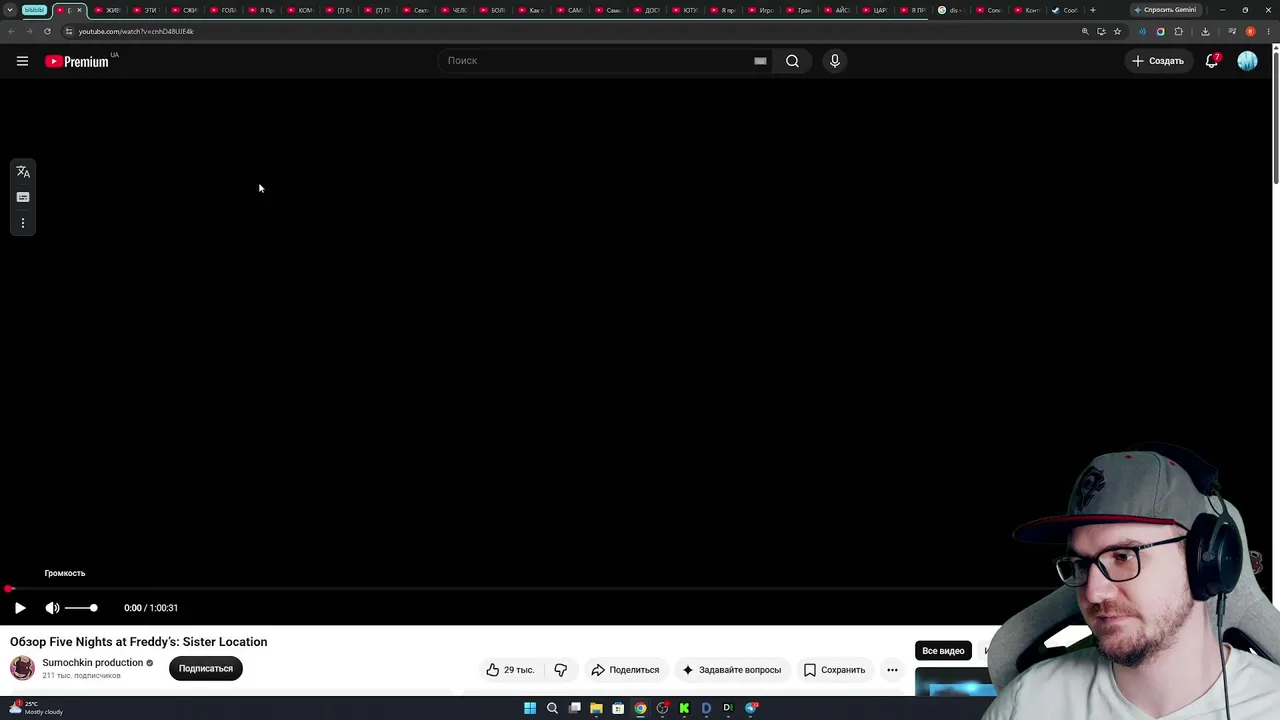1280x720 pixels.
Task: Switch to the ЧЕЛК tab
Action: pos(454,10)
